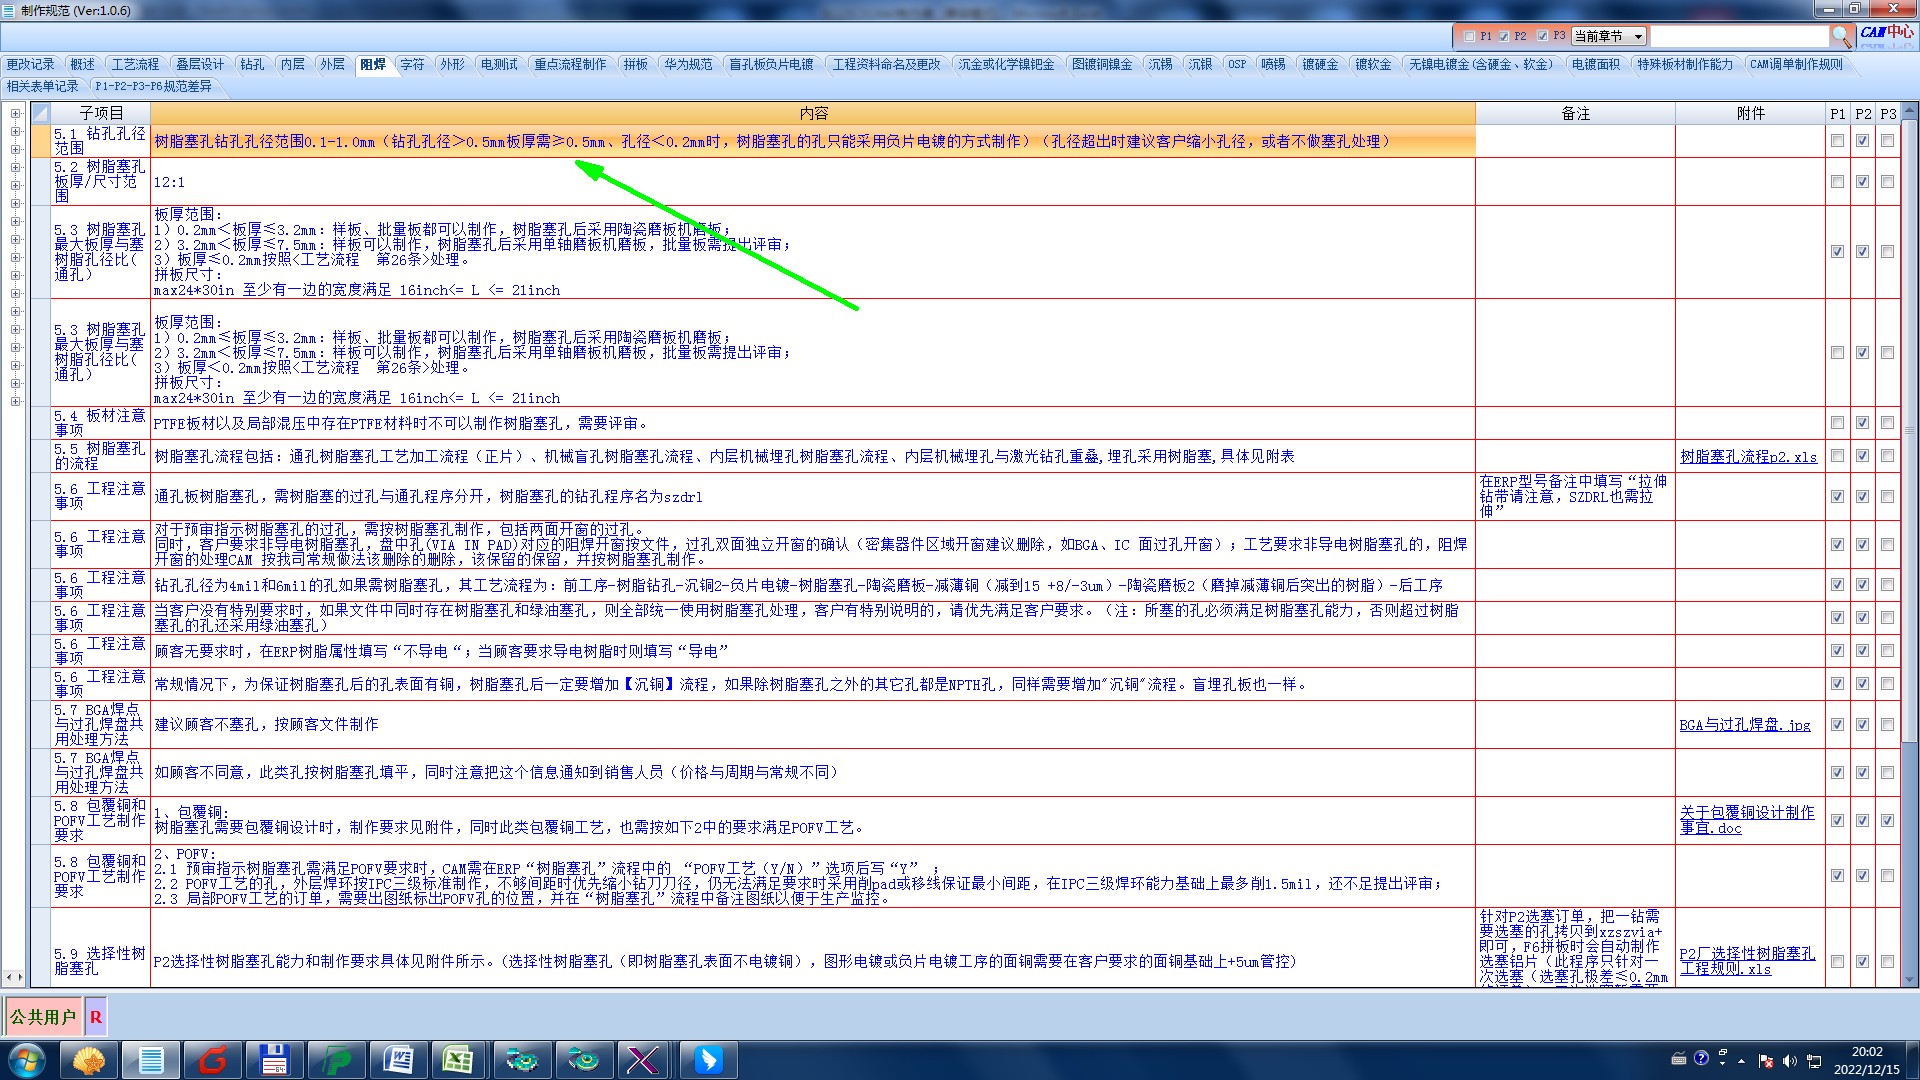The width and height of the screenshot is (1920, 1080).
Task: Expand the first tree node in left panel
Action: tap(15, 114)
